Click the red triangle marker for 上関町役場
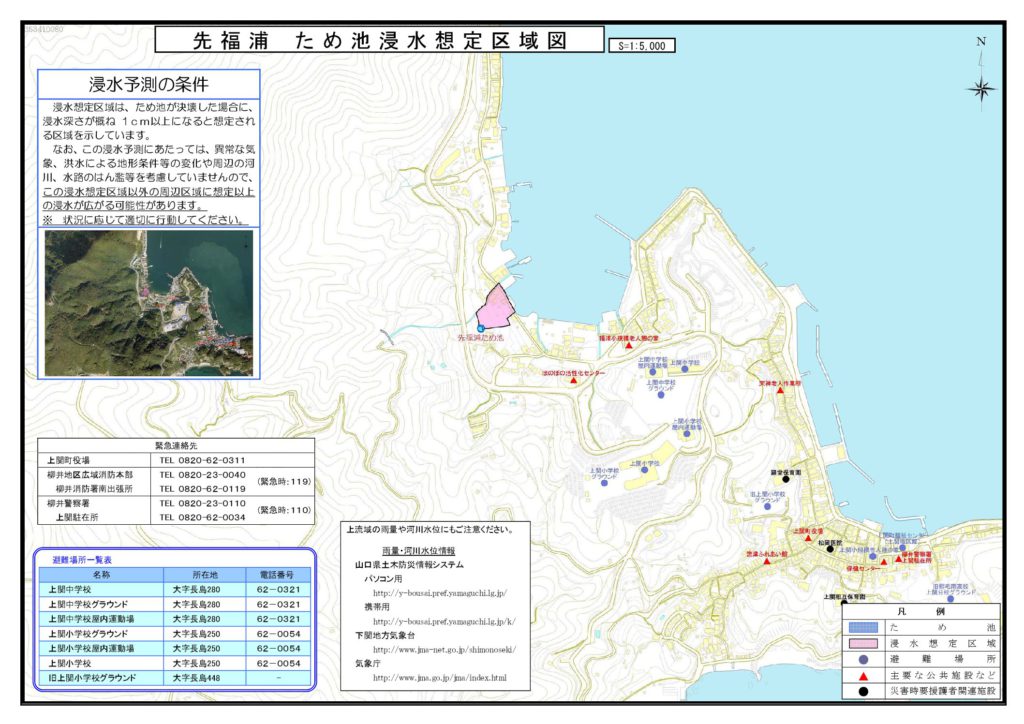The image size is (1024, 724). pyautogui.click(x=808, y=539)
